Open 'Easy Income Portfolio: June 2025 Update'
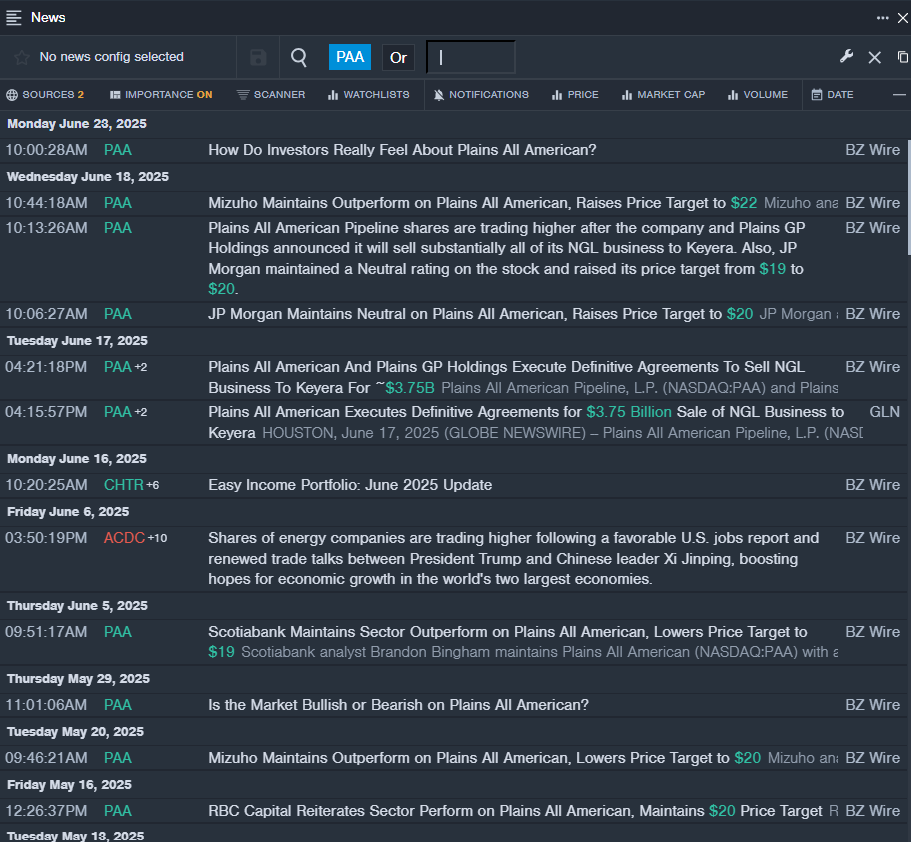 [350, 485]
